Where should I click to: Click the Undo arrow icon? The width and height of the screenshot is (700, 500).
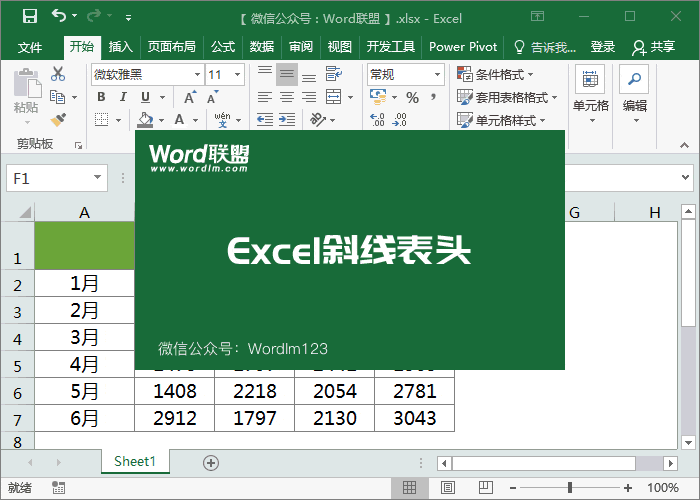pyautogui.click(x=59, y=16)
